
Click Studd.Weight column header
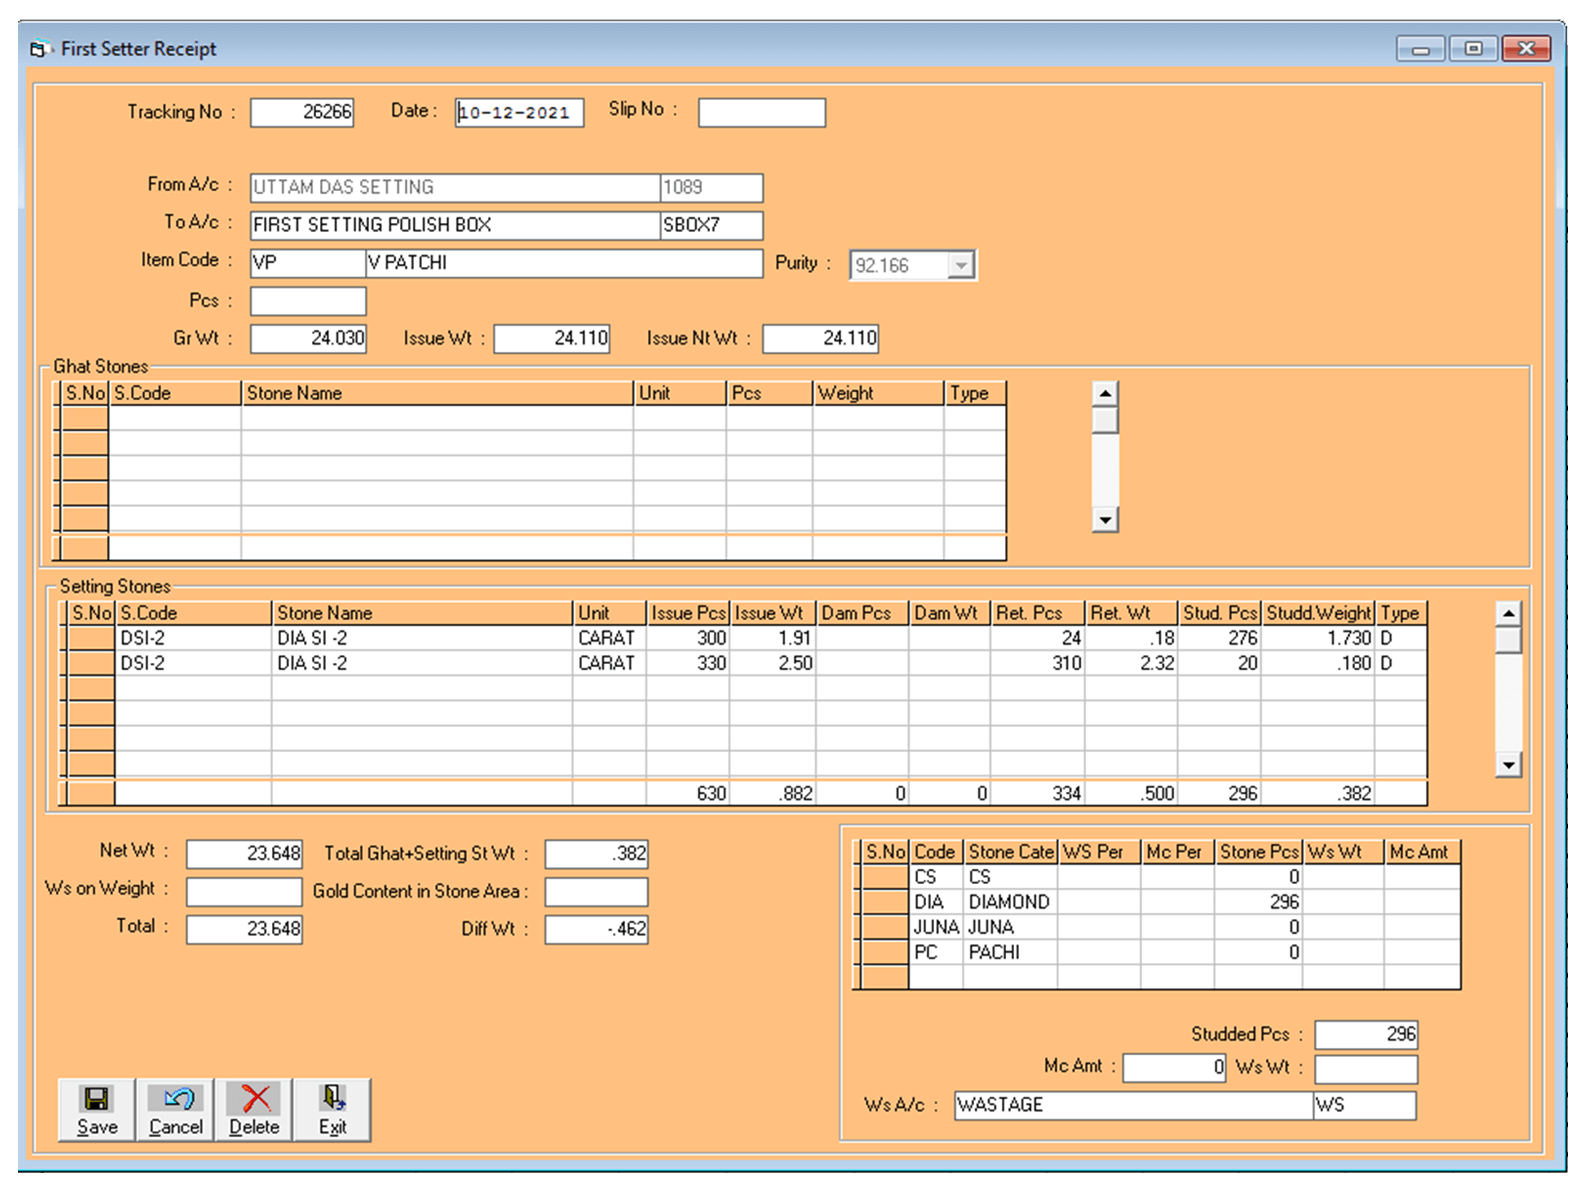(1318, 613)
